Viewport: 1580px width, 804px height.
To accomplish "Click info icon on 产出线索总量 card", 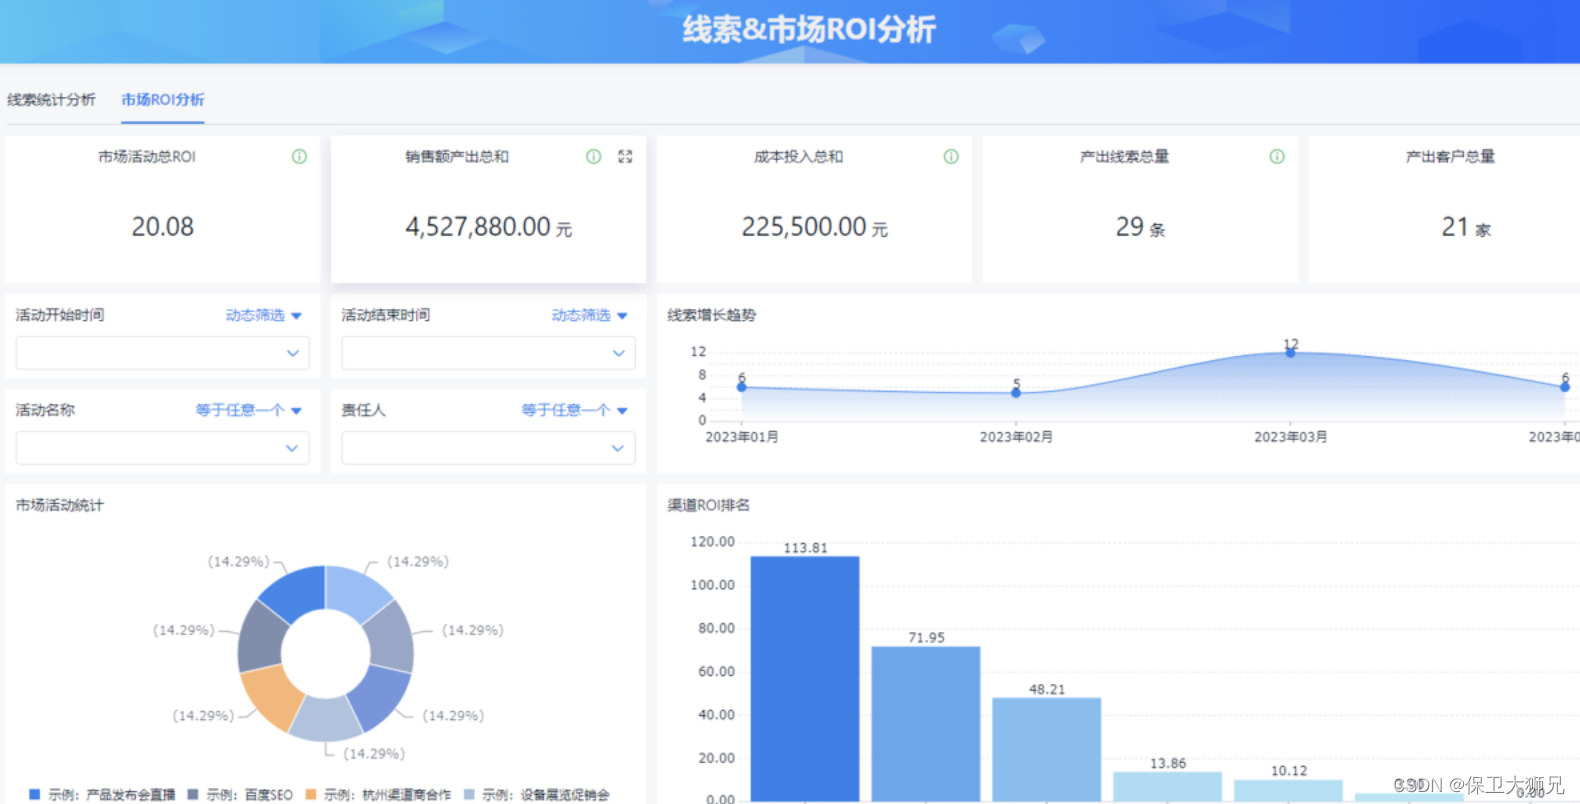I will (1277, 156).
